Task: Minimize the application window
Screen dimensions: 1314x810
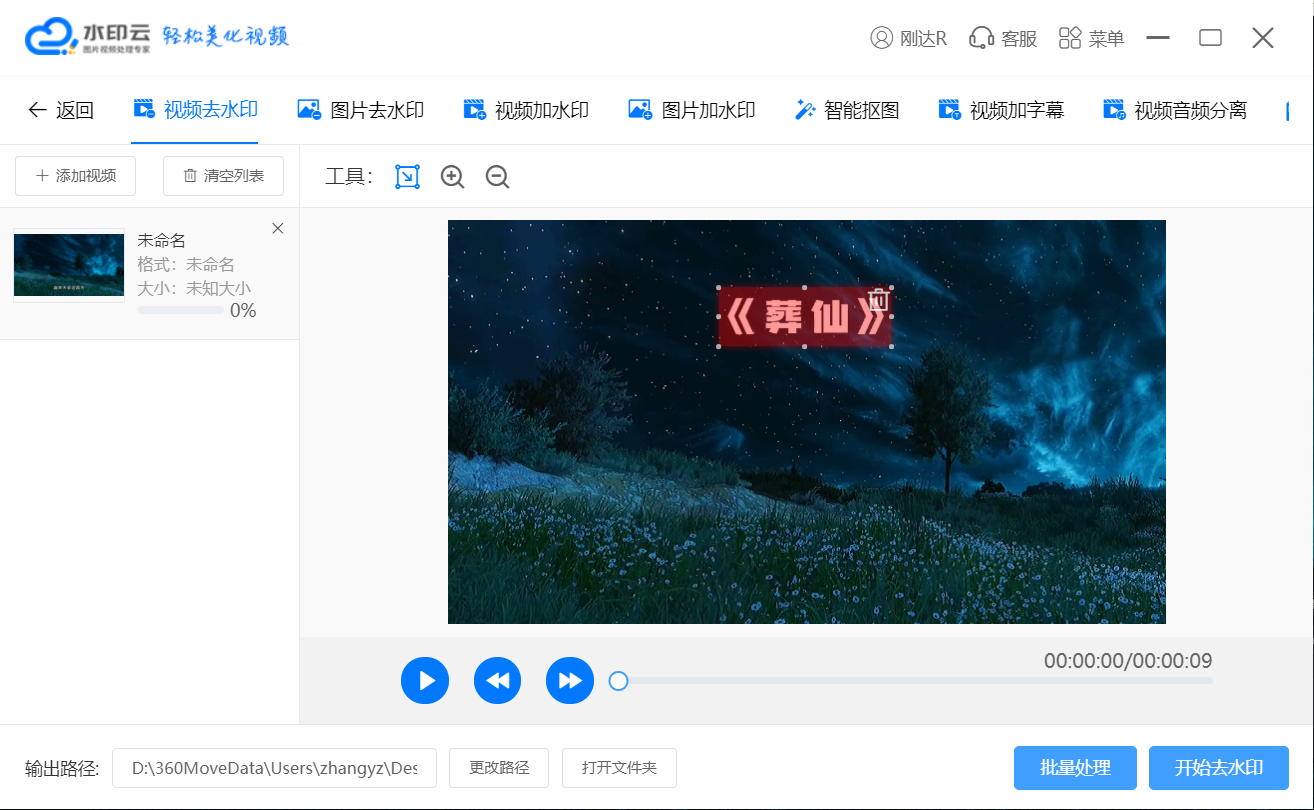Action: coord(1158,38)
